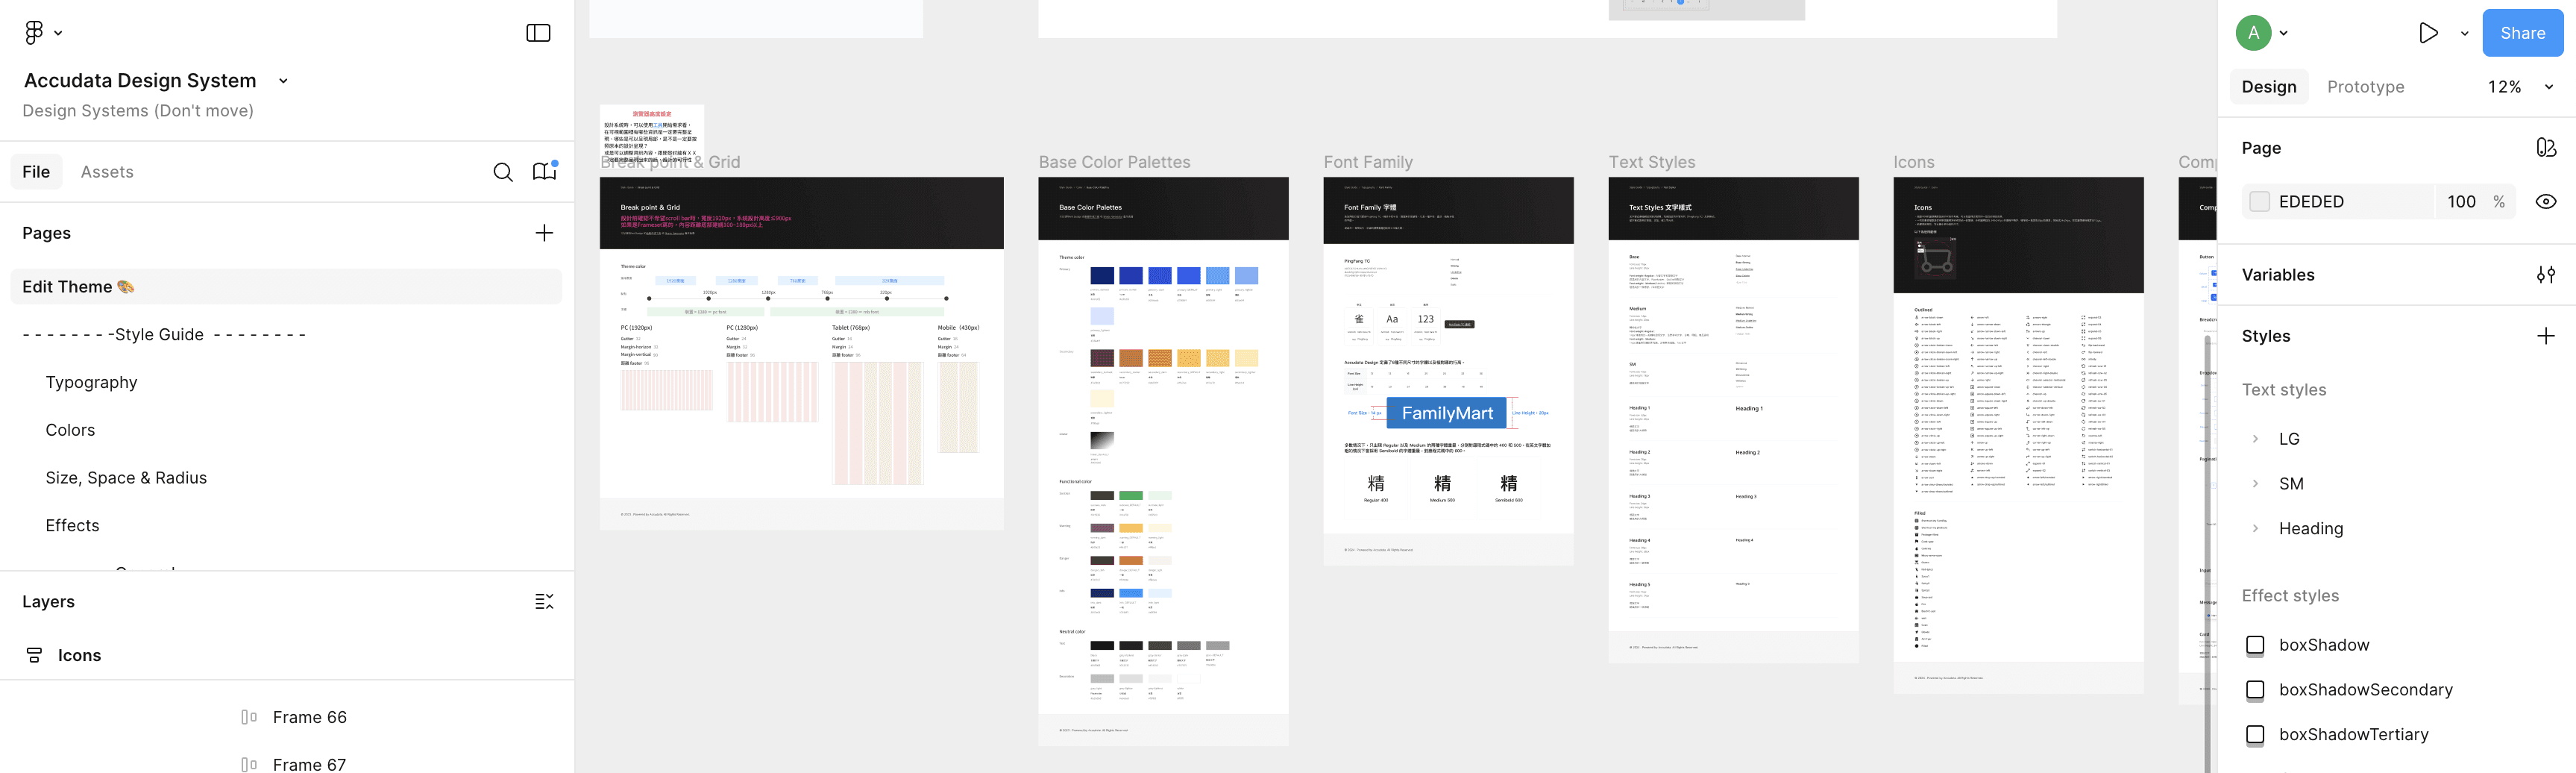Switch to the Prototype tab
The height and width of the screenshot is (773, 2576).
(2365, 87)
